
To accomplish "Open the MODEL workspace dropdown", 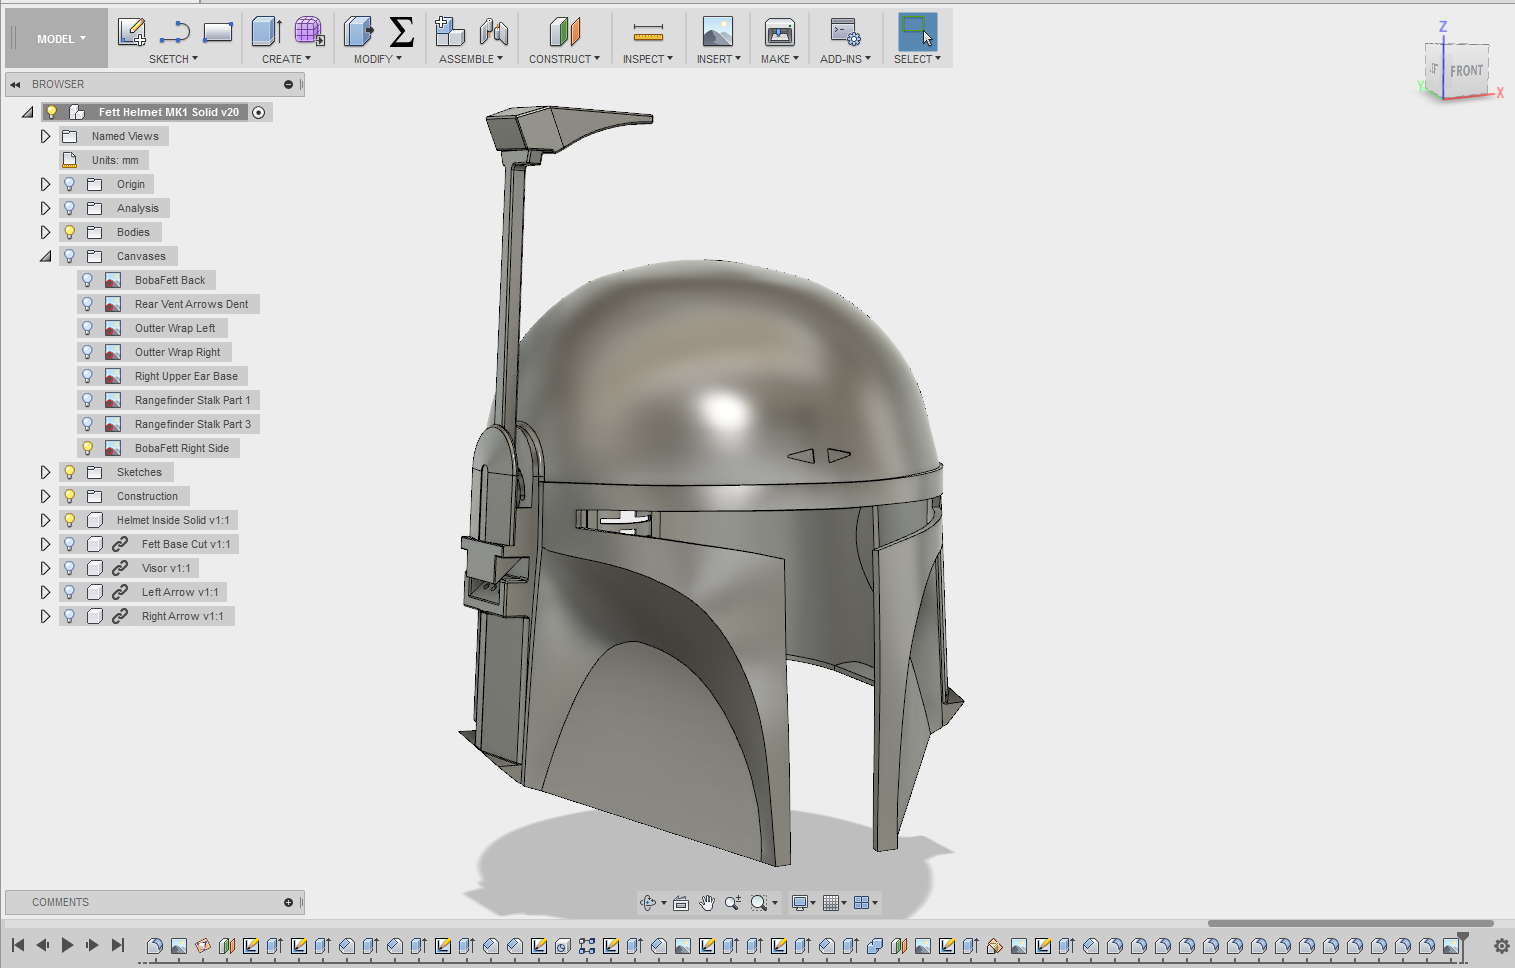I will click(61, 39).
